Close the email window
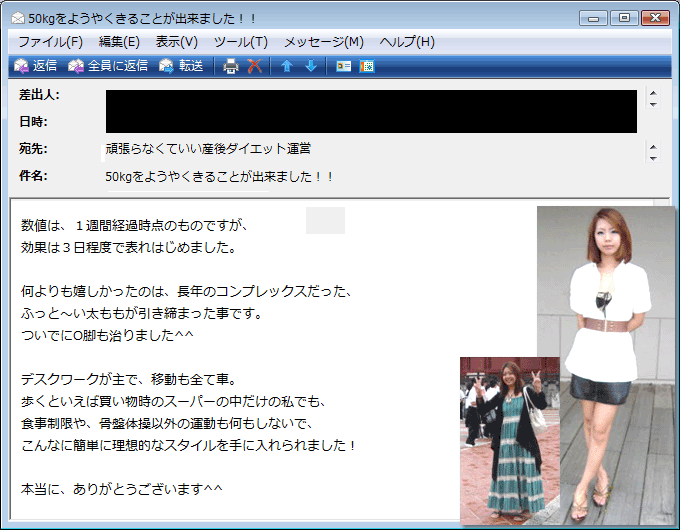 coord(656,18)
